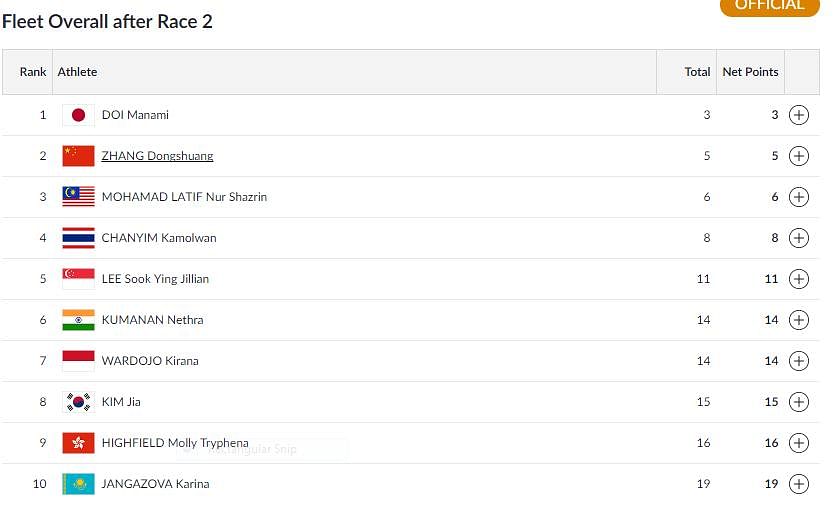
Task: Open HIGHFIELD Molly Tryphena details plus icon
Action: [x=798, y=443]
